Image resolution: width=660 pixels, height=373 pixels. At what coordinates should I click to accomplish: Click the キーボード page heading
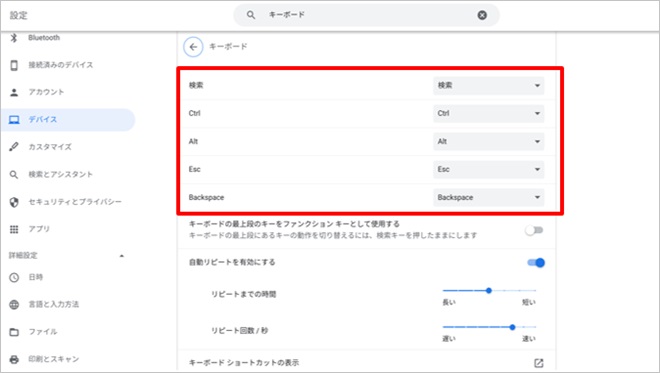[228, 47]
